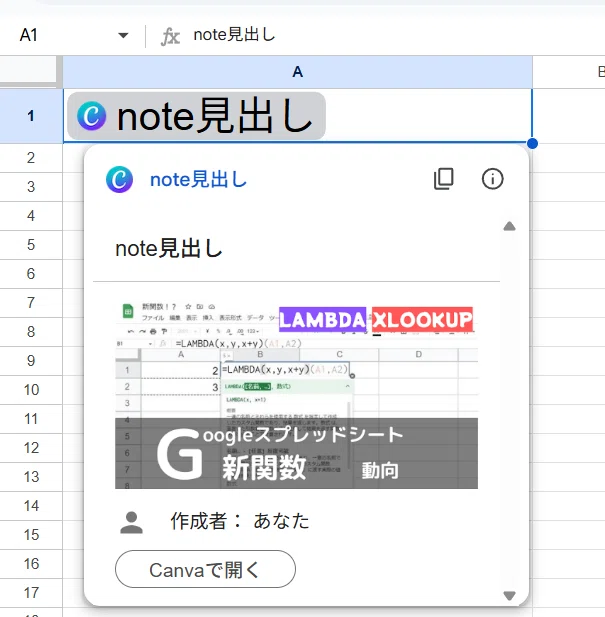Select row 7 header
Viewport: 605px width, 617px height.
(31, 303)
